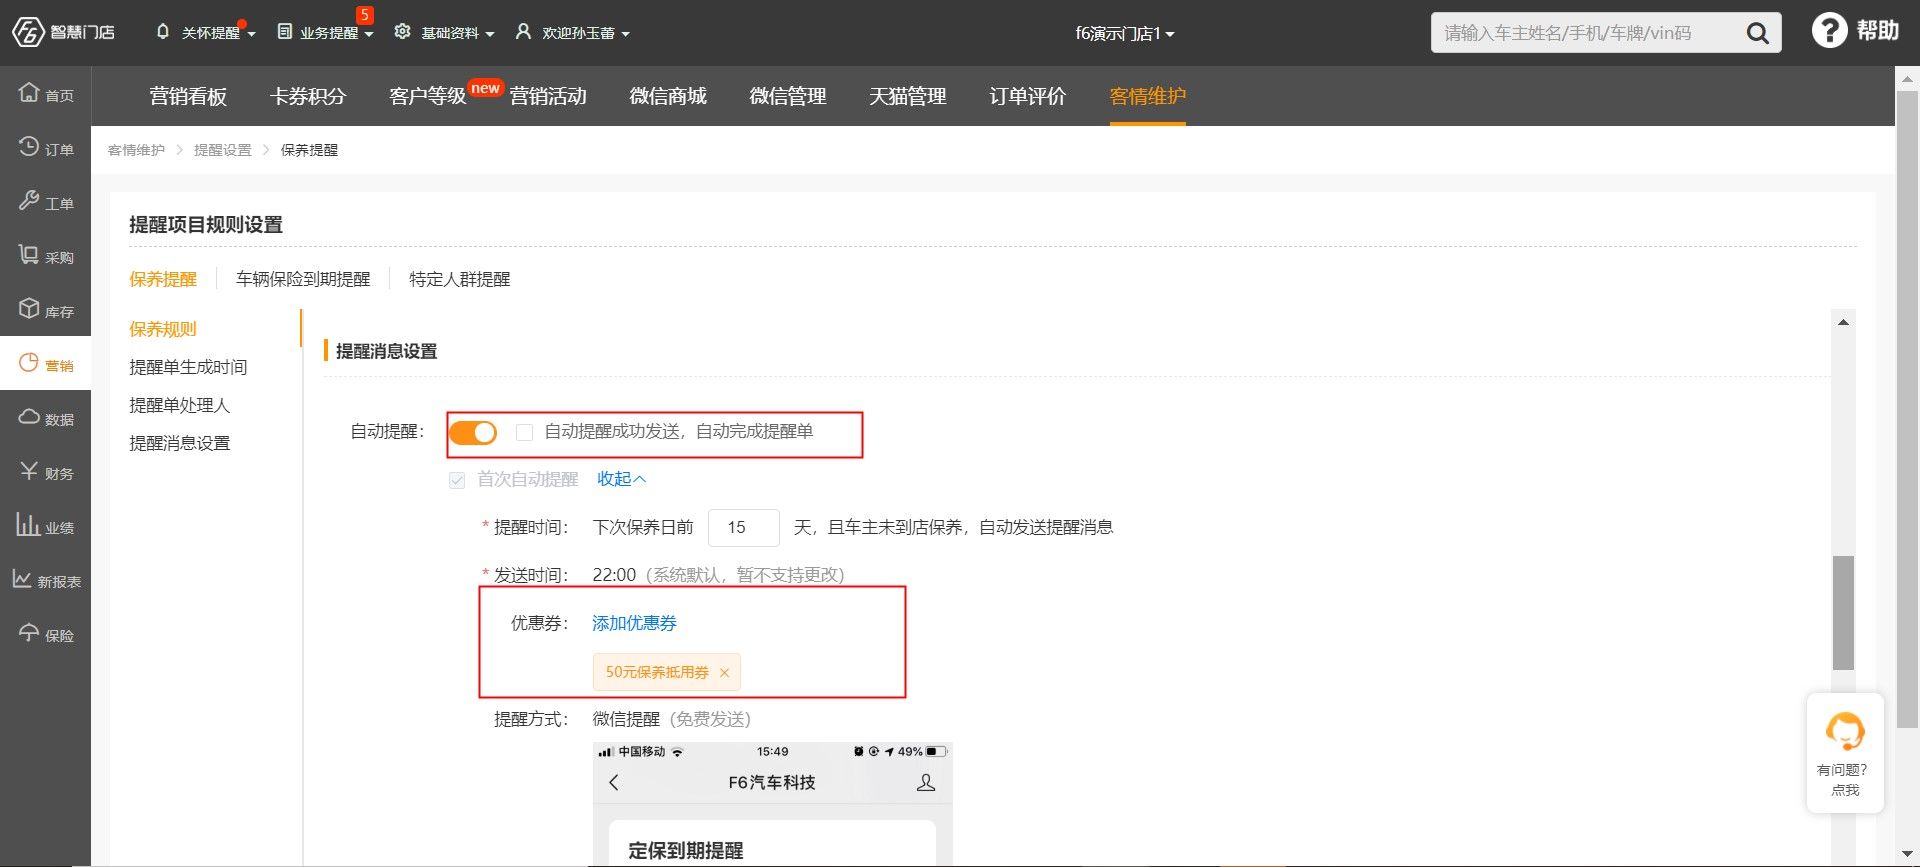
Task: Toggle the 首次自动提醒 checkbox
Action: (x=457, y=480)
